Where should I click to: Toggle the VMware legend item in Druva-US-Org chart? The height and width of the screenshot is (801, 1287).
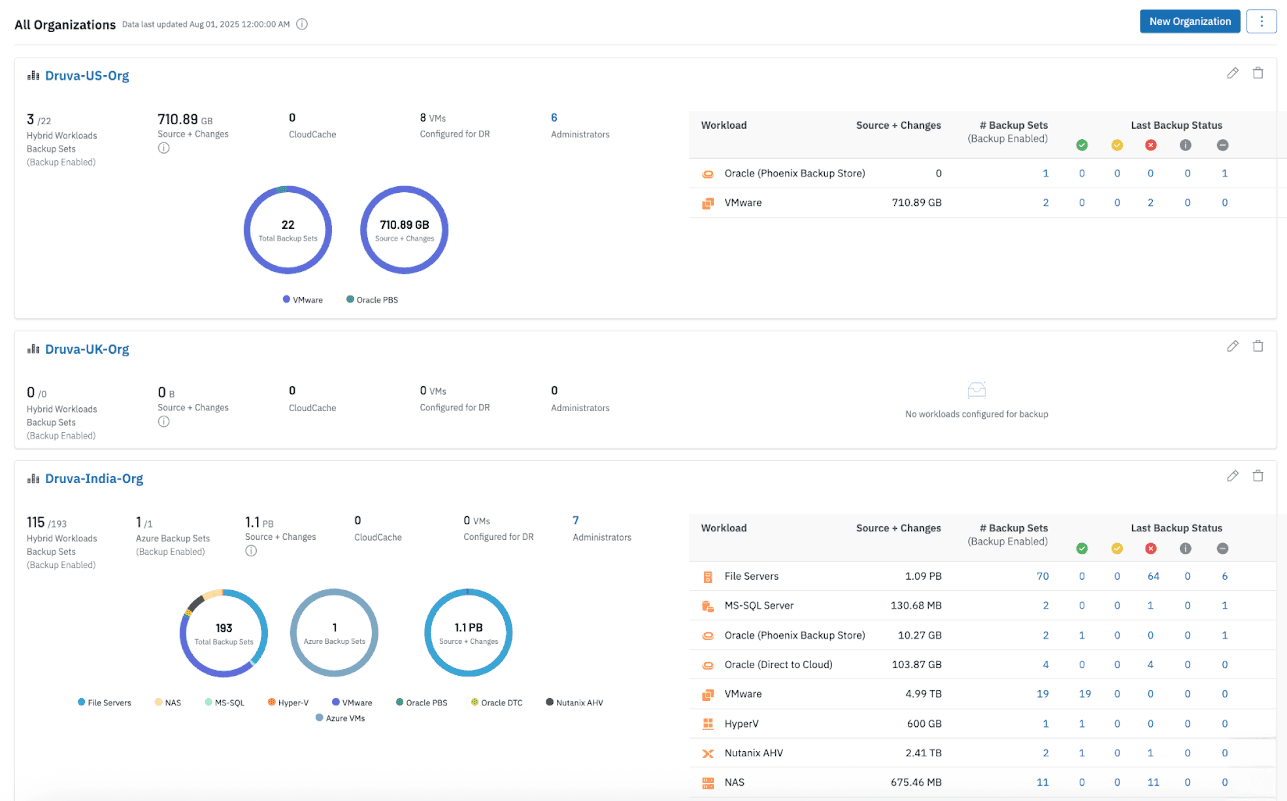(x=303, y=300)
